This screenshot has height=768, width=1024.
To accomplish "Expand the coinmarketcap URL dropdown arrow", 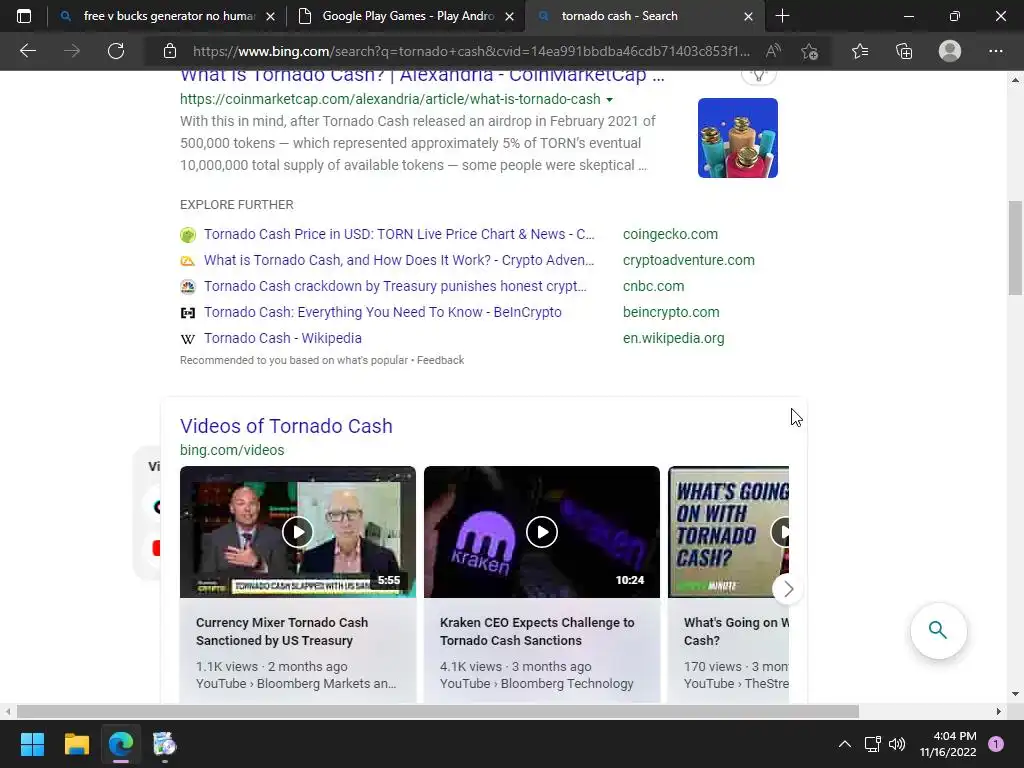I will [x=609, y=100].
